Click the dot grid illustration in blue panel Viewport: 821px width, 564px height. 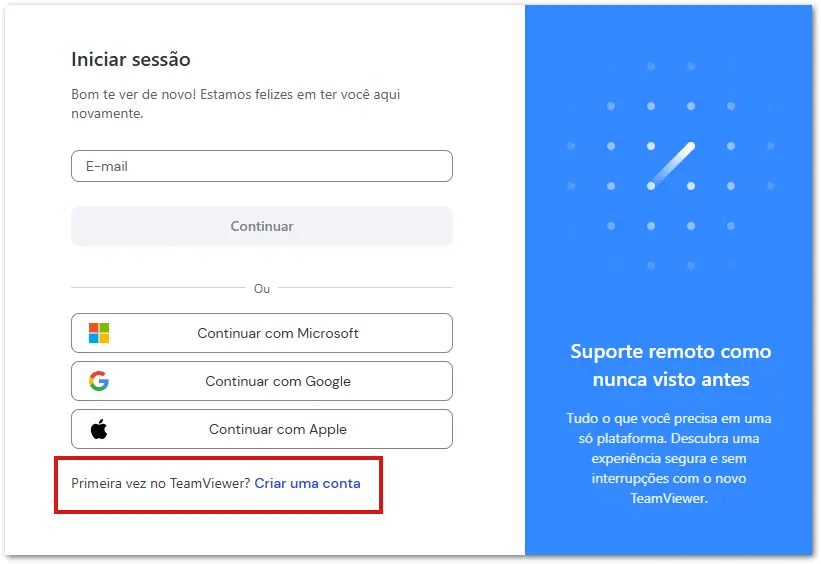671,166
